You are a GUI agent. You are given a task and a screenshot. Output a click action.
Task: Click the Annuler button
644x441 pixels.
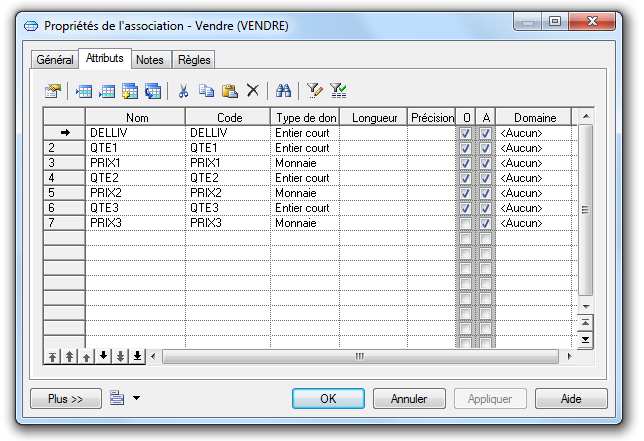(409, 398)
